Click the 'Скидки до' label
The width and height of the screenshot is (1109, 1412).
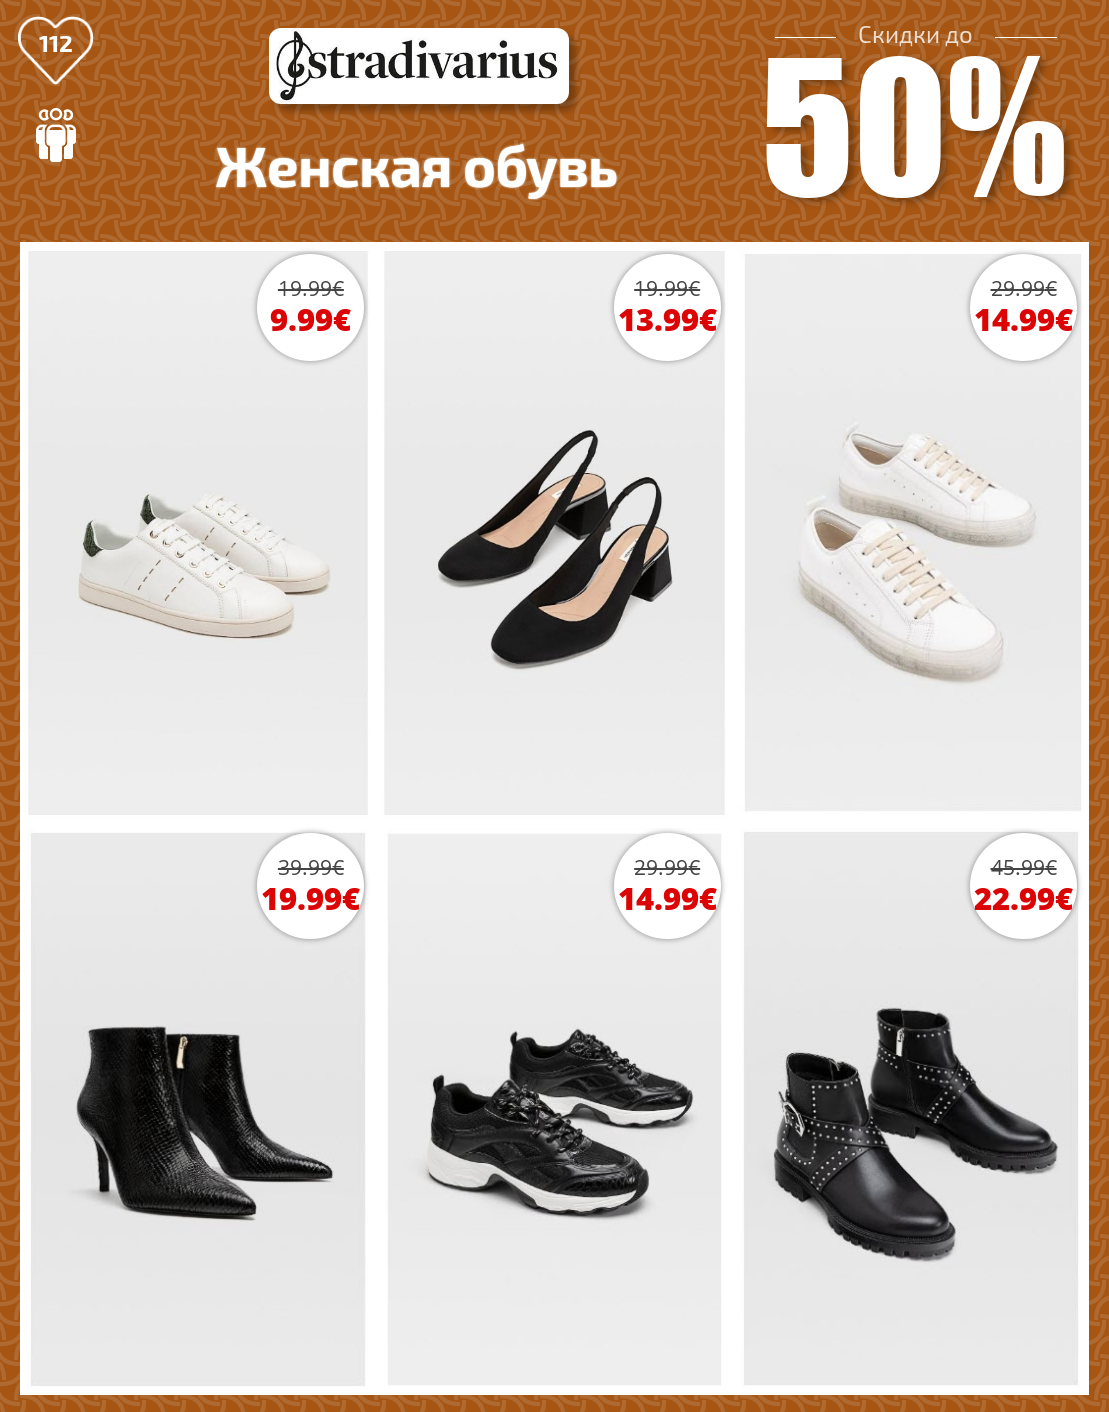pyautogui.click(x=915, y=35)
